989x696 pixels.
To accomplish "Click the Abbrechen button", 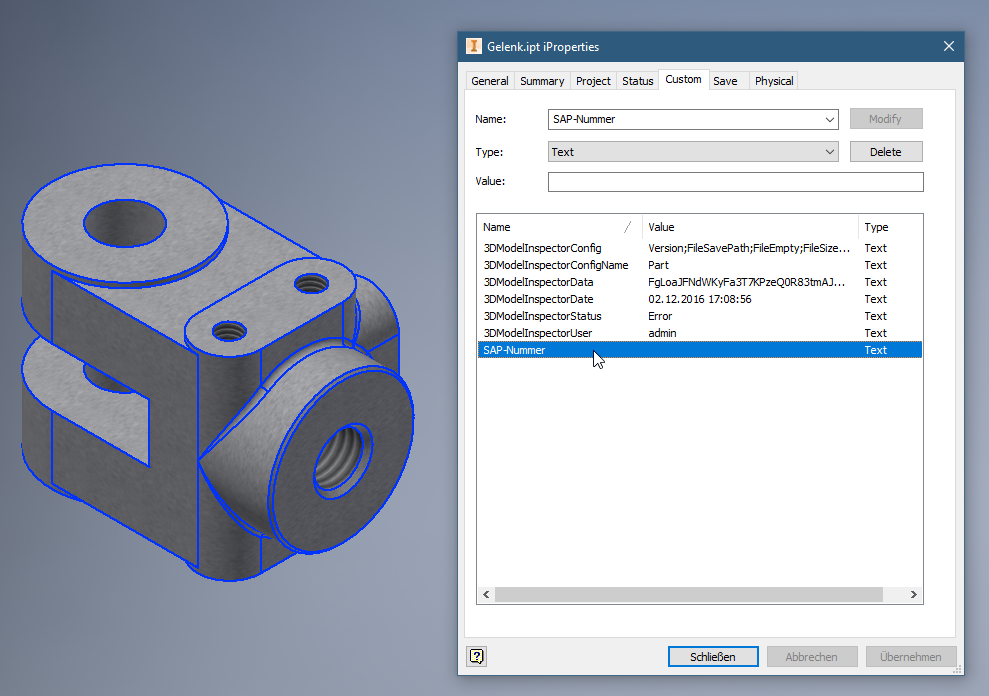I will (x=812, y=656).
